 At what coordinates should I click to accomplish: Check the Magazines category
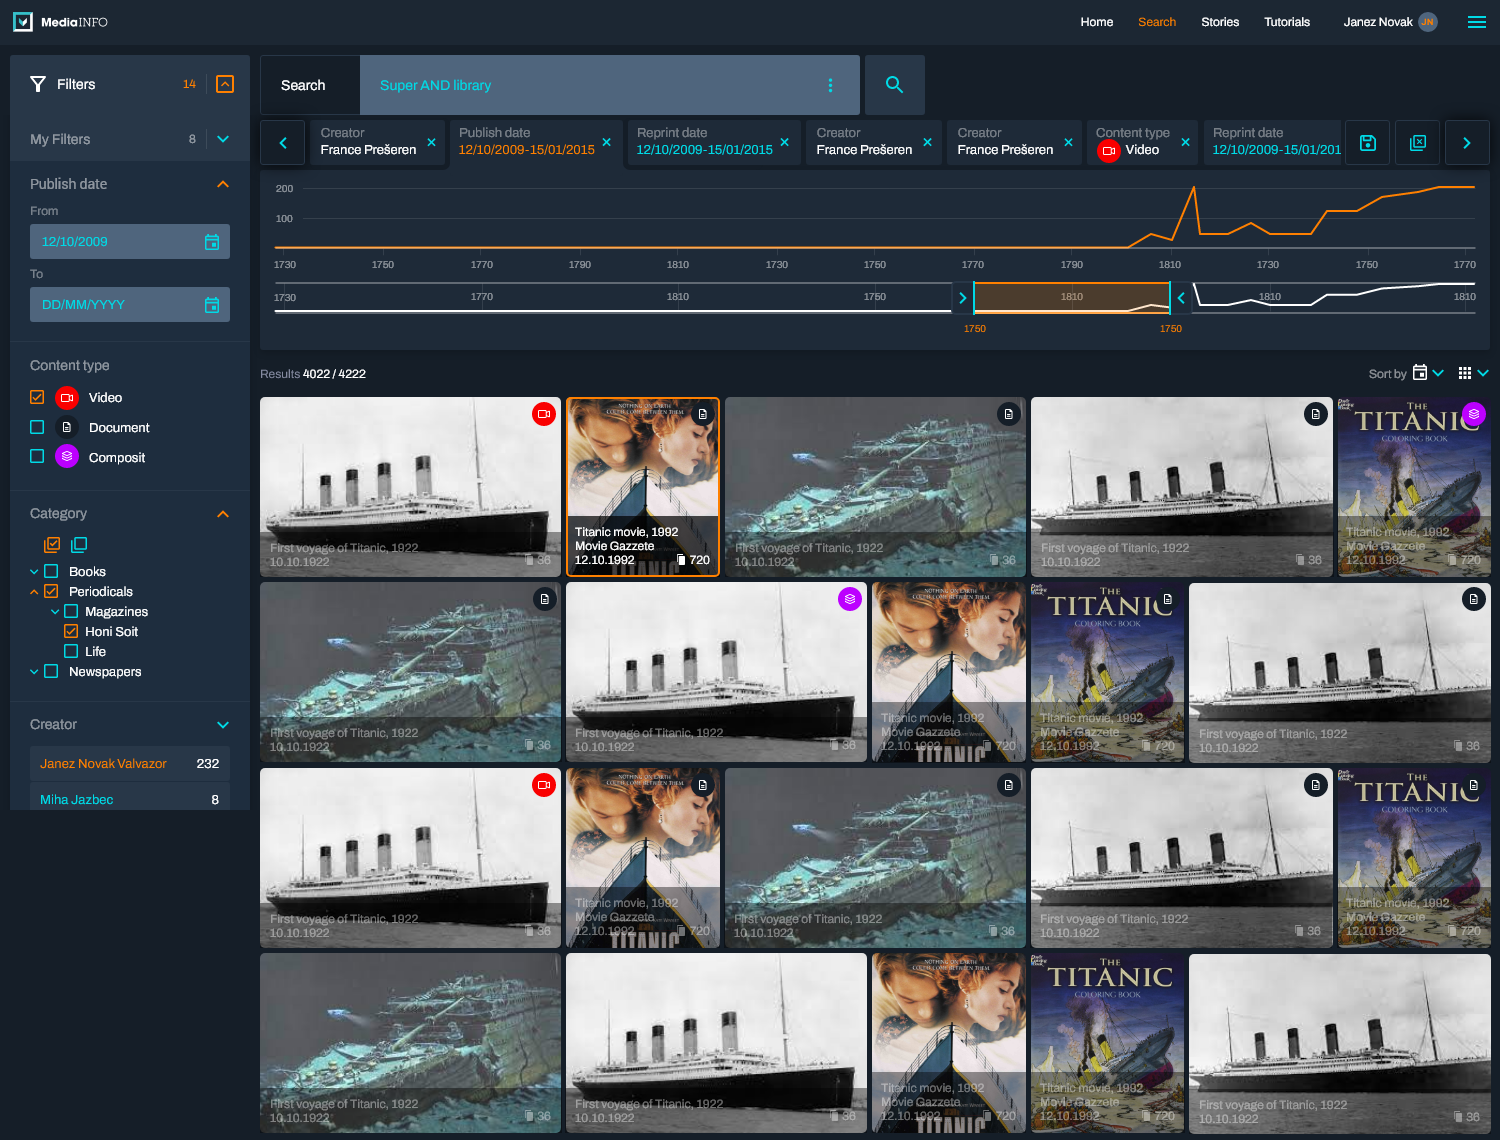point(71,611)
